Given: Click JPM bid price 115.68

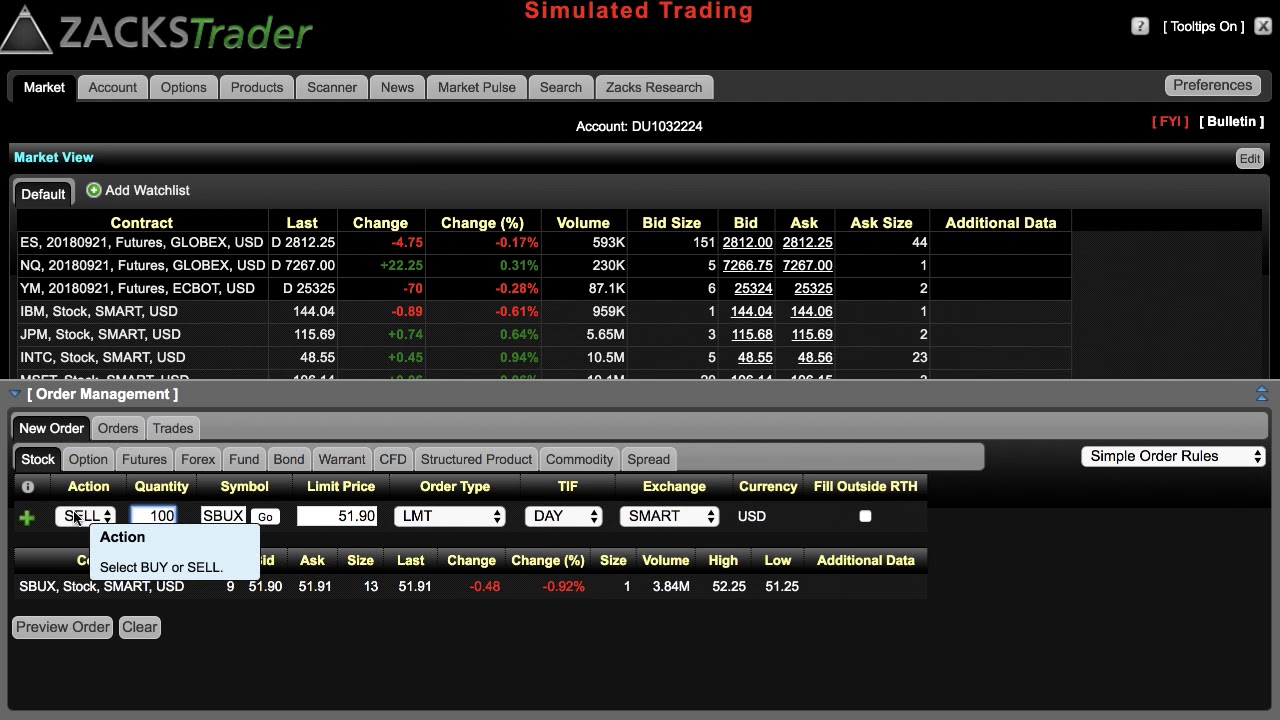Looking at the screenshot, I should coord(752,334).
